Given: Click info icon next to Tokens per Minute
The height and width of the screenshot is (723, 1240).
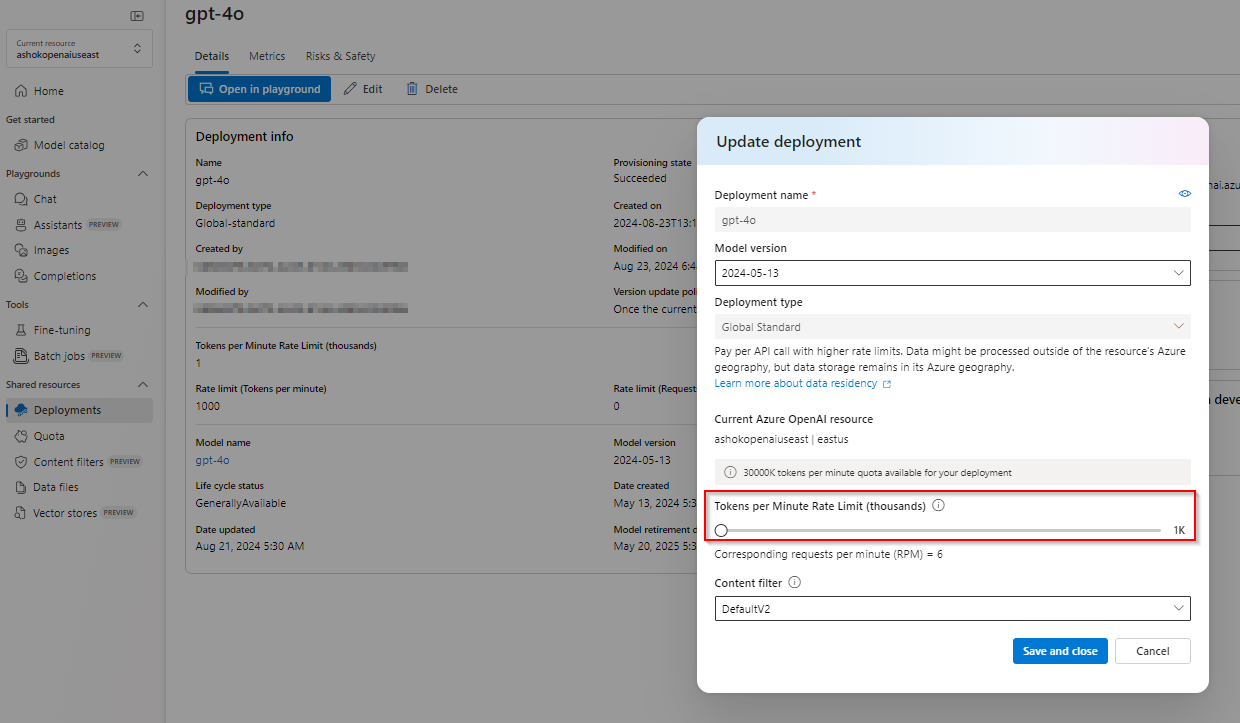Looking at the screenshot, I should tap(938, 506).
